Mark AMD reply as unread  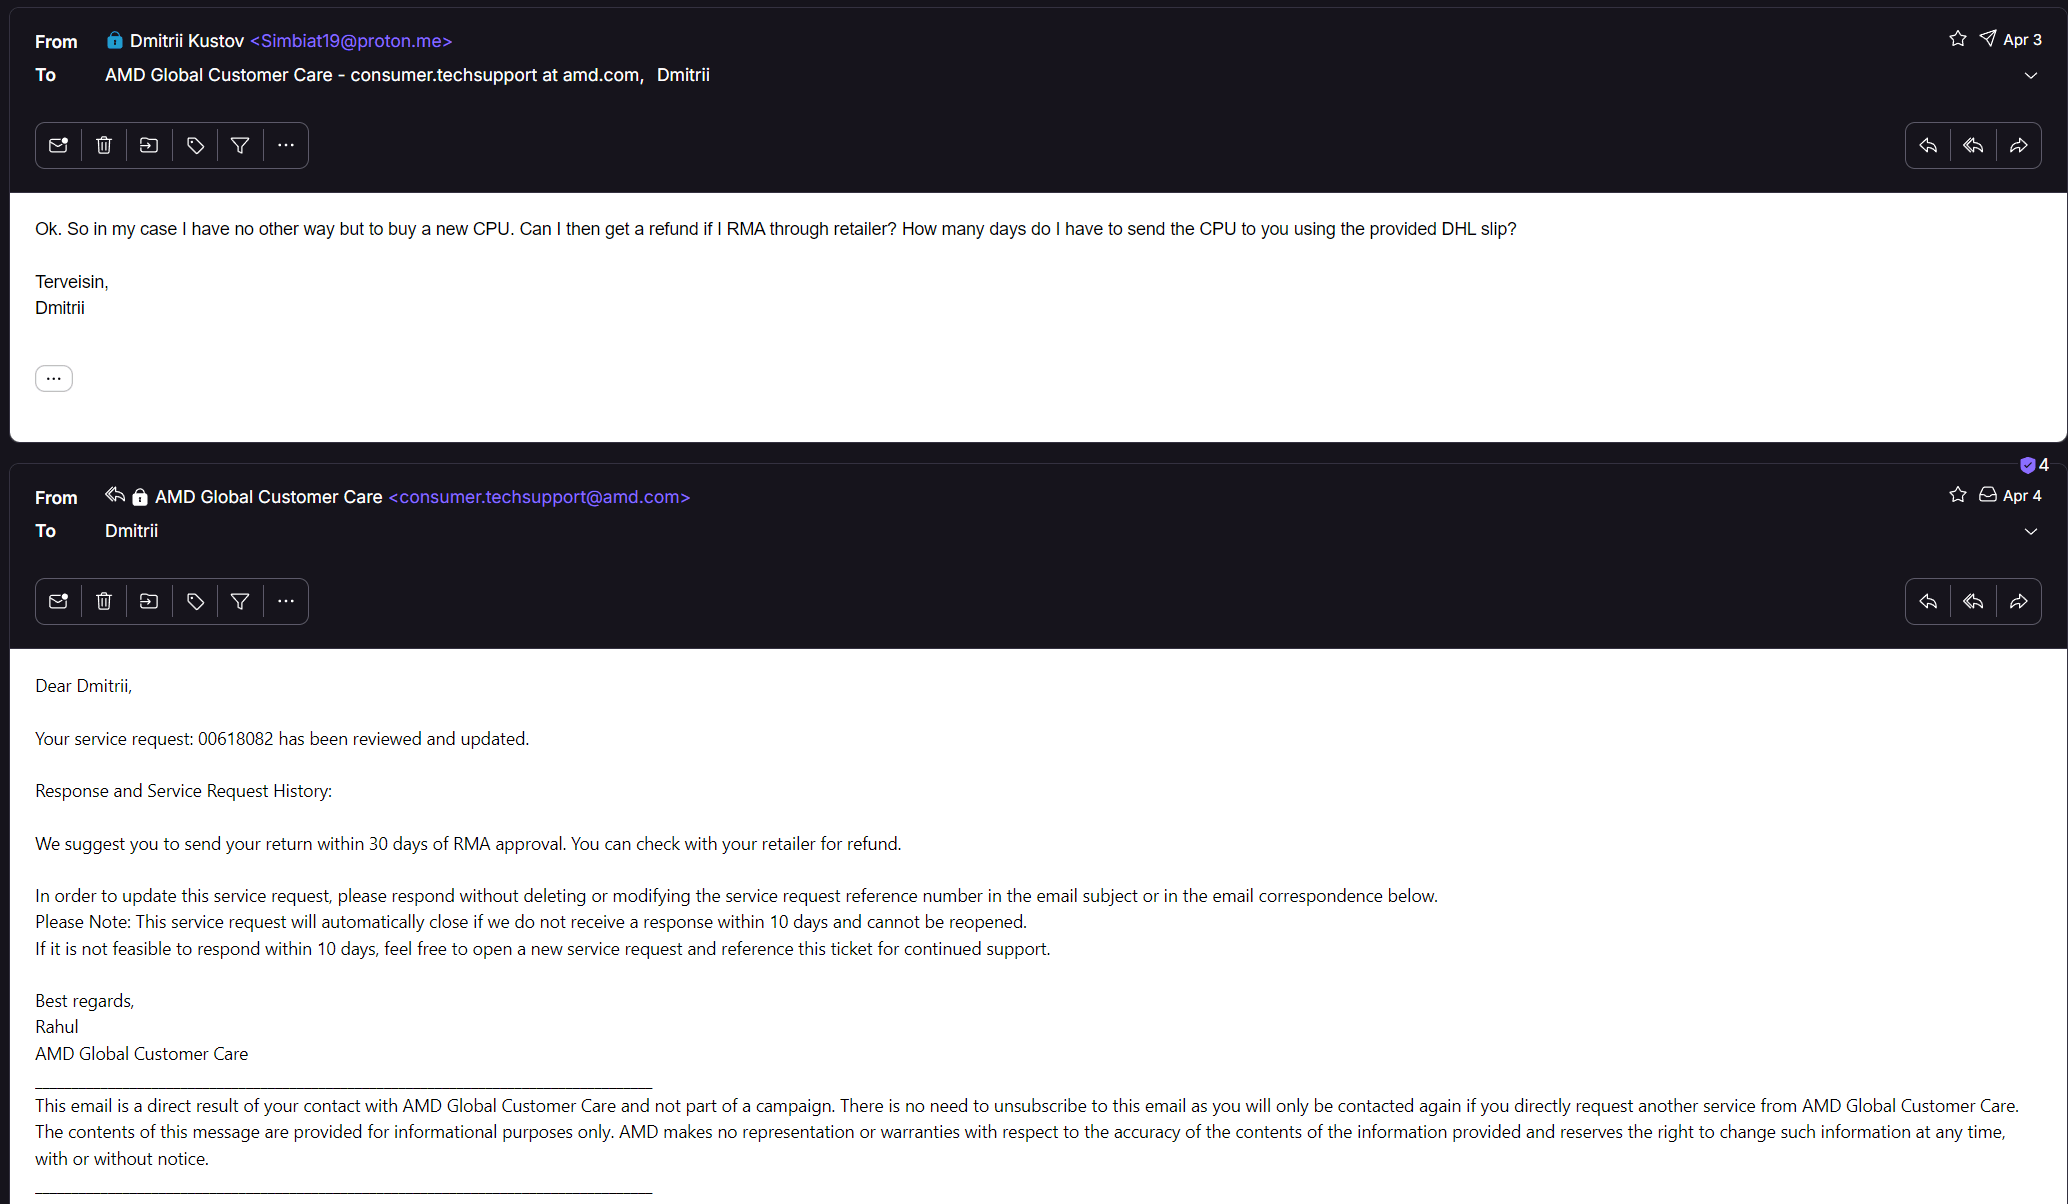[x=58, y=602]
